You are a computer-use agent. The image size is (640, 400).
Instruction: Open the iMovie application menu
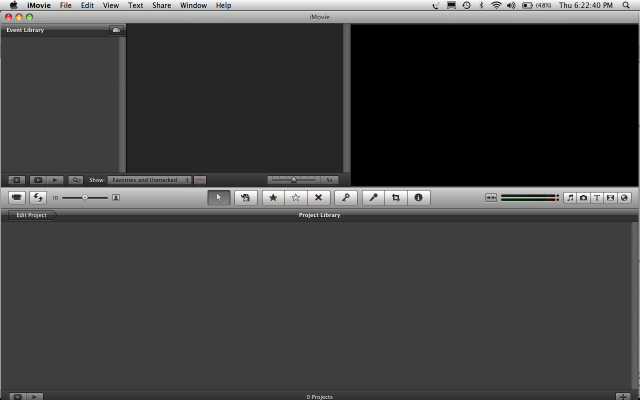(x=39, y=5)
